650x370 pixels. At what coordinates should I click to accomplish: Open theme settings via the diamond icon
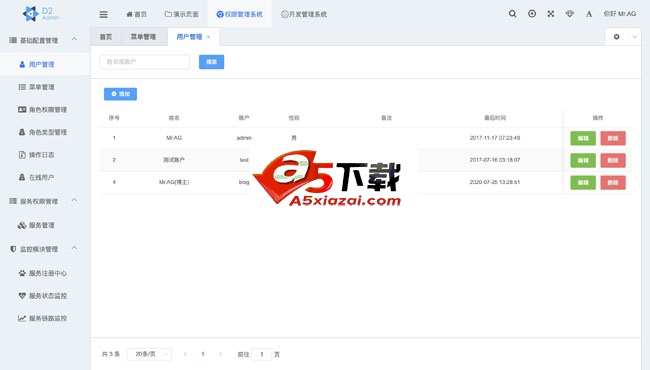[570, 14]
